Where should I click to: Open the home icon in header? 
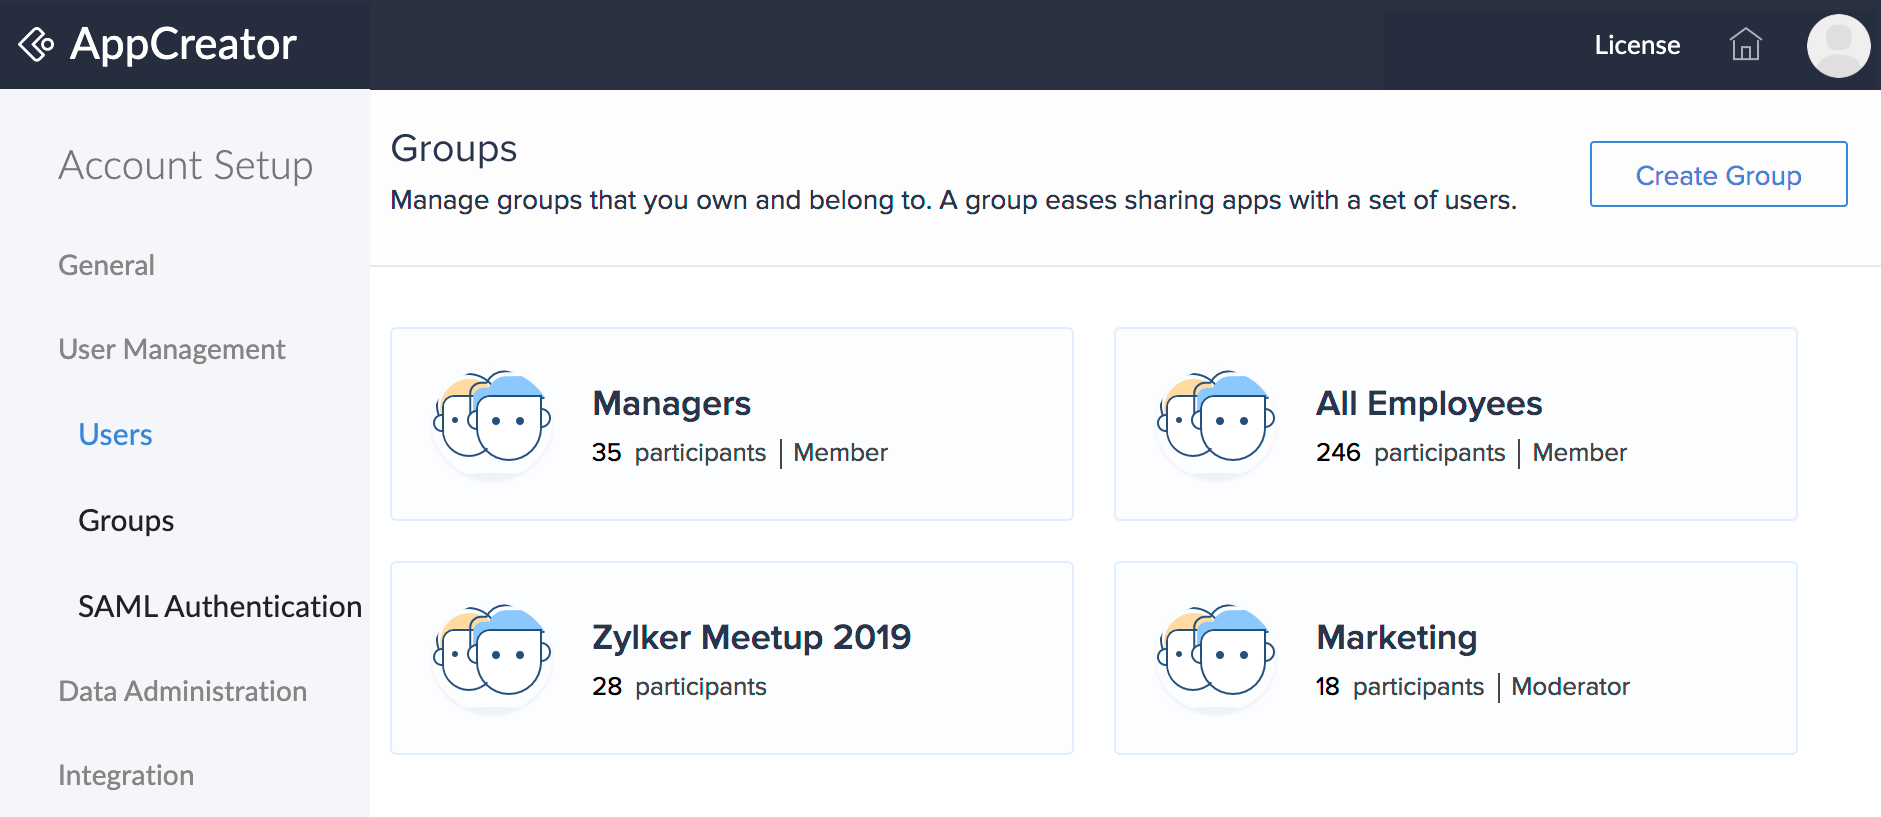coord(1745,45)
